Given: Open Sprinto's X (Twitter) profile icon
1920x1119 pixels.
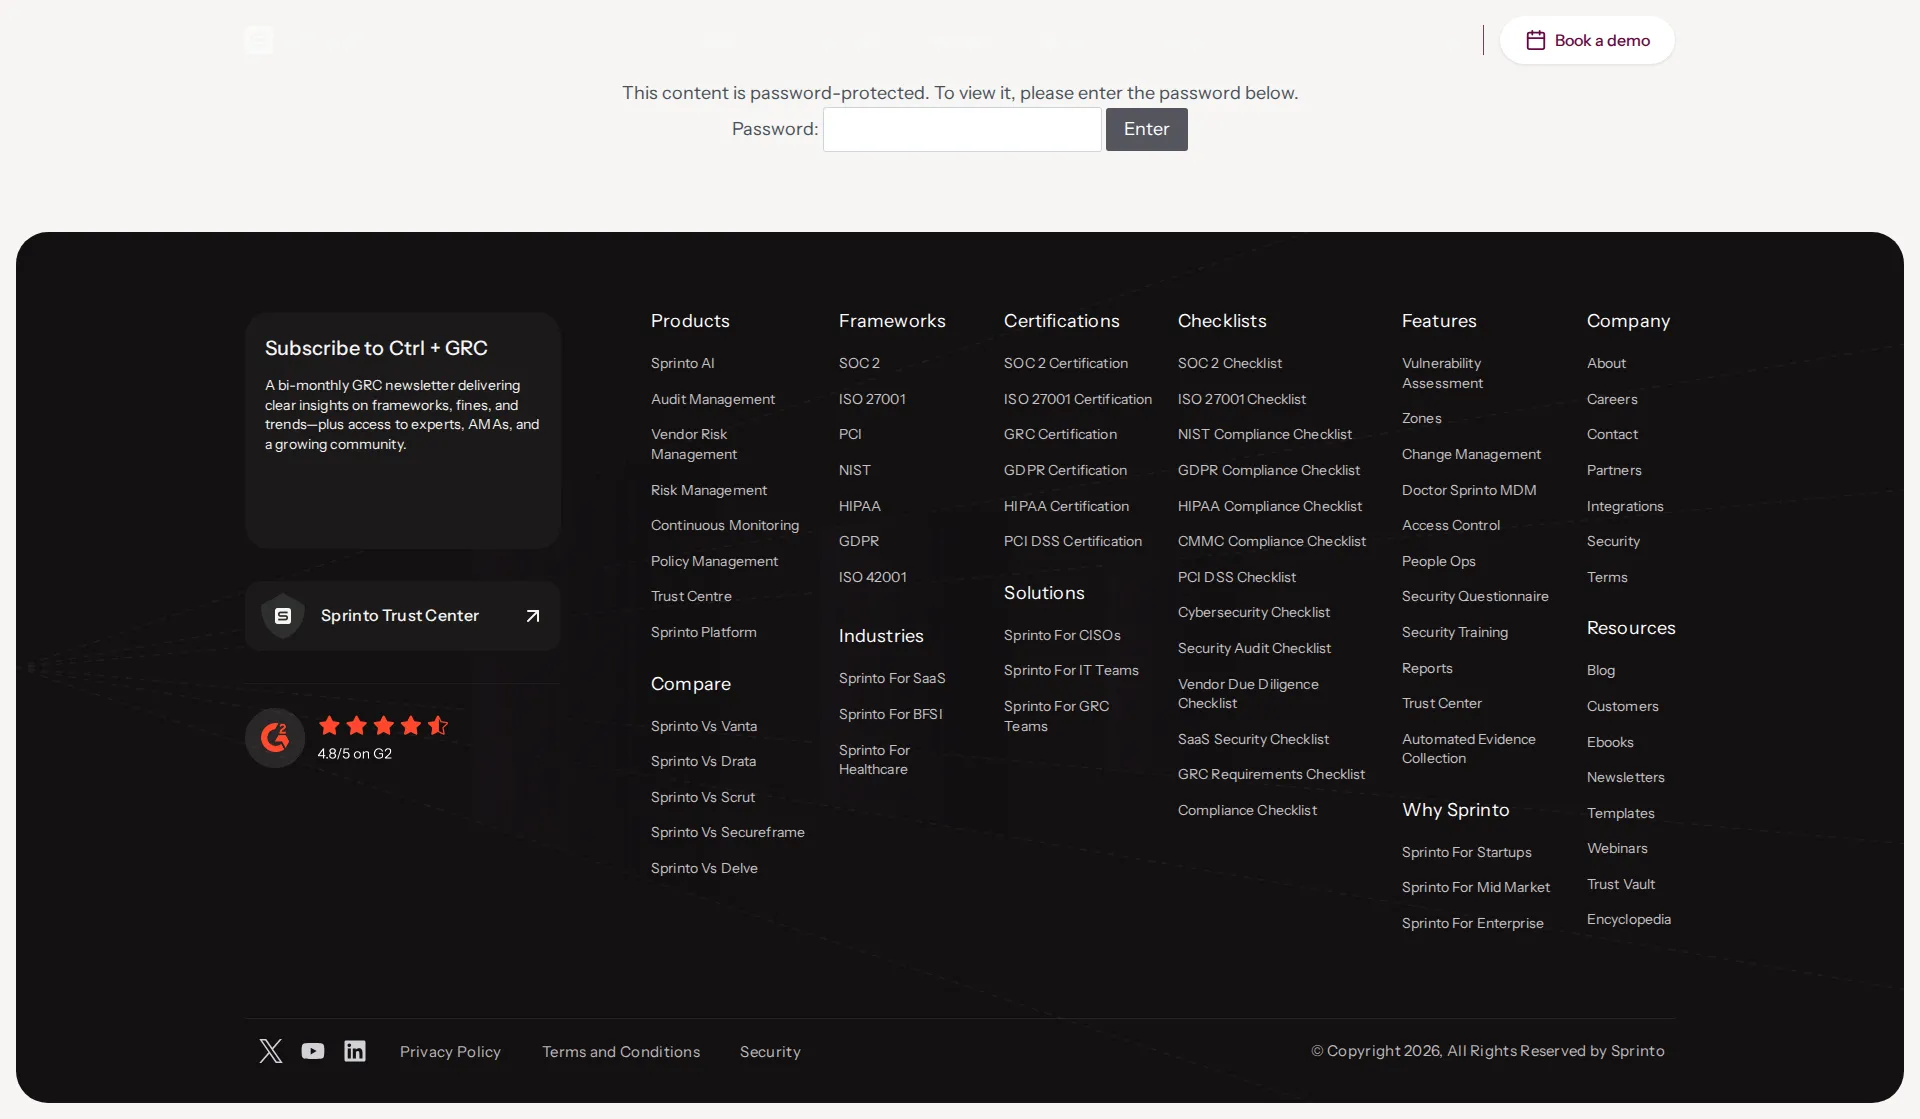Looking at the screenshot, I should 271,1051.
